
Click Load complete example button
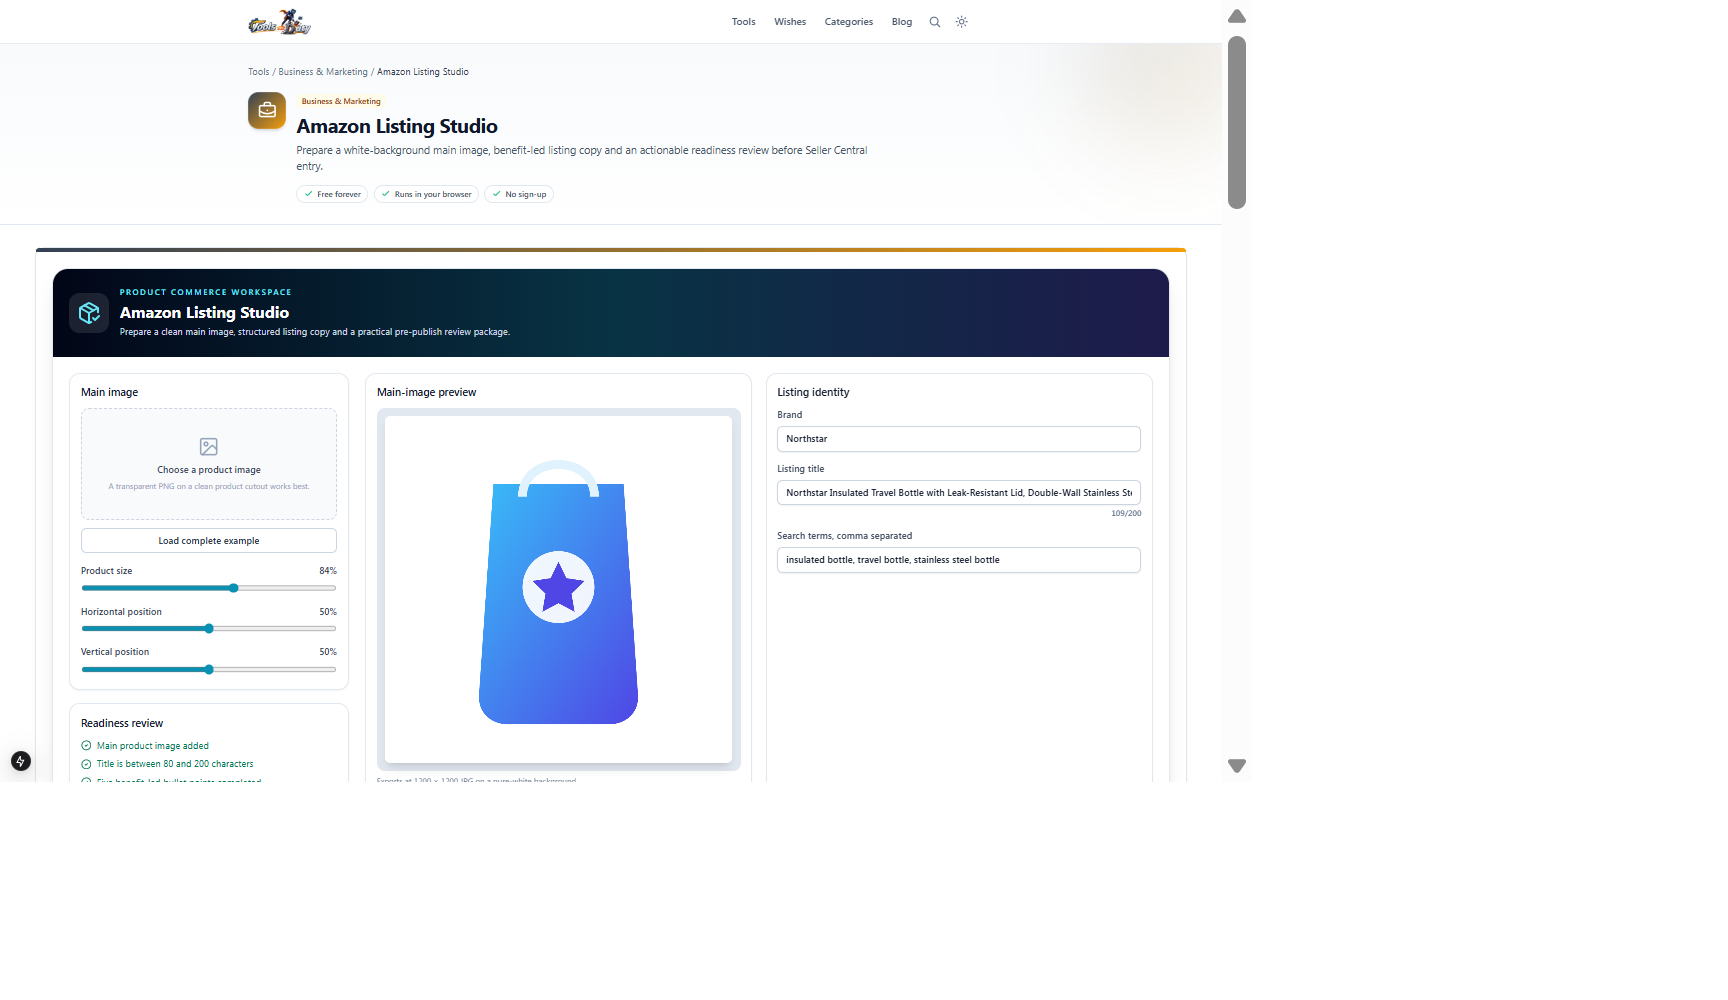coord(209,541)
